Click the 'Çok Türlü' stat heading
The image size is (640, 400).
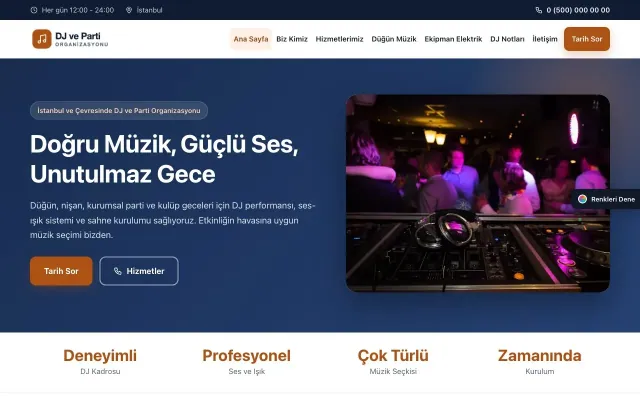click(393, 356)
